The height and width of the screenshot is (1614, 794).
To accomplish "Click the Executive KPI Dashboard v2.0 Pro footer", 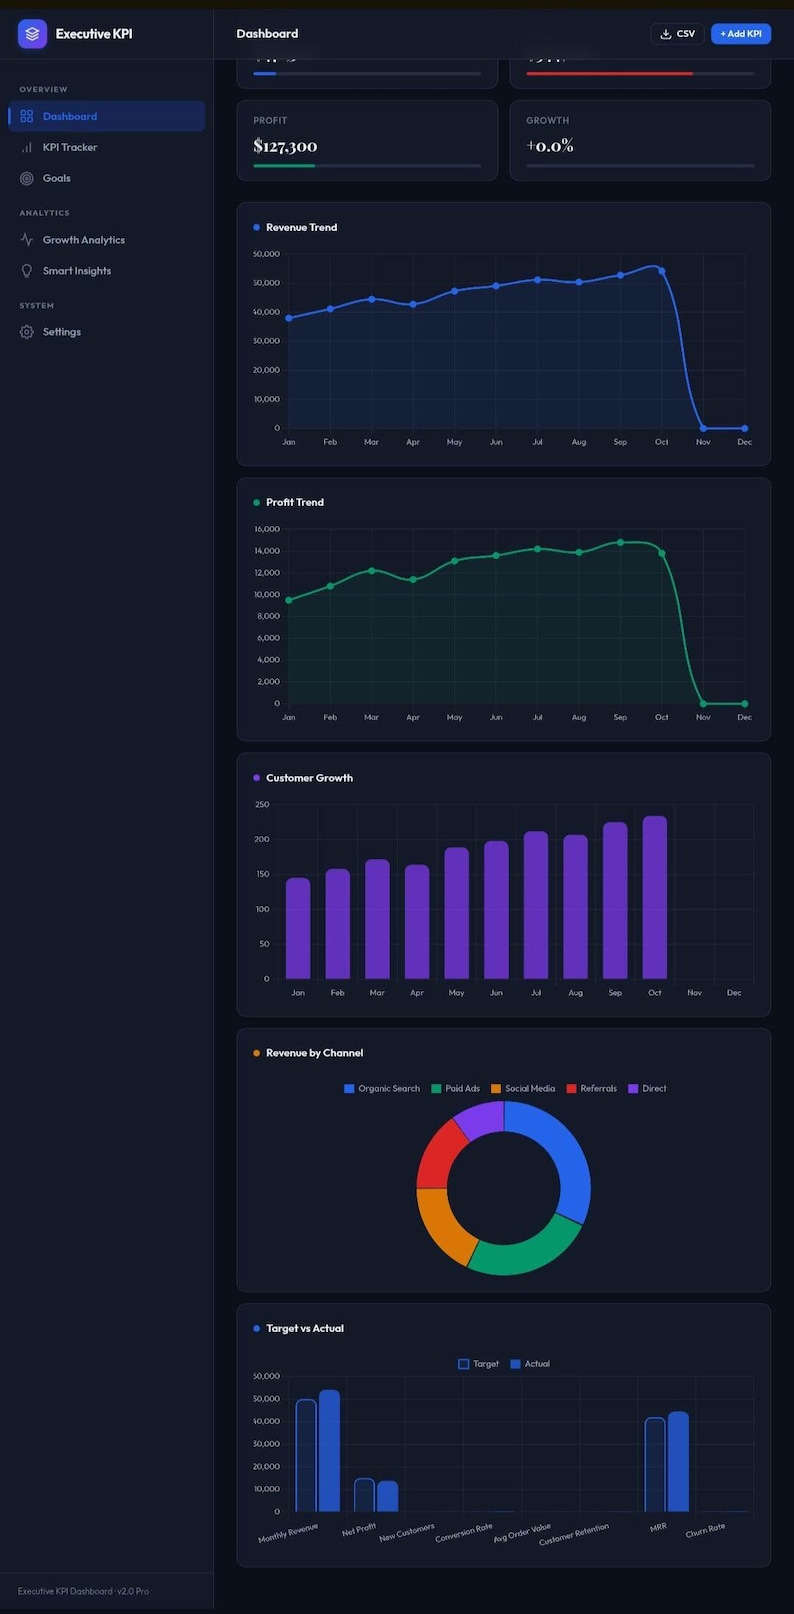I will tap(83, 1591).
